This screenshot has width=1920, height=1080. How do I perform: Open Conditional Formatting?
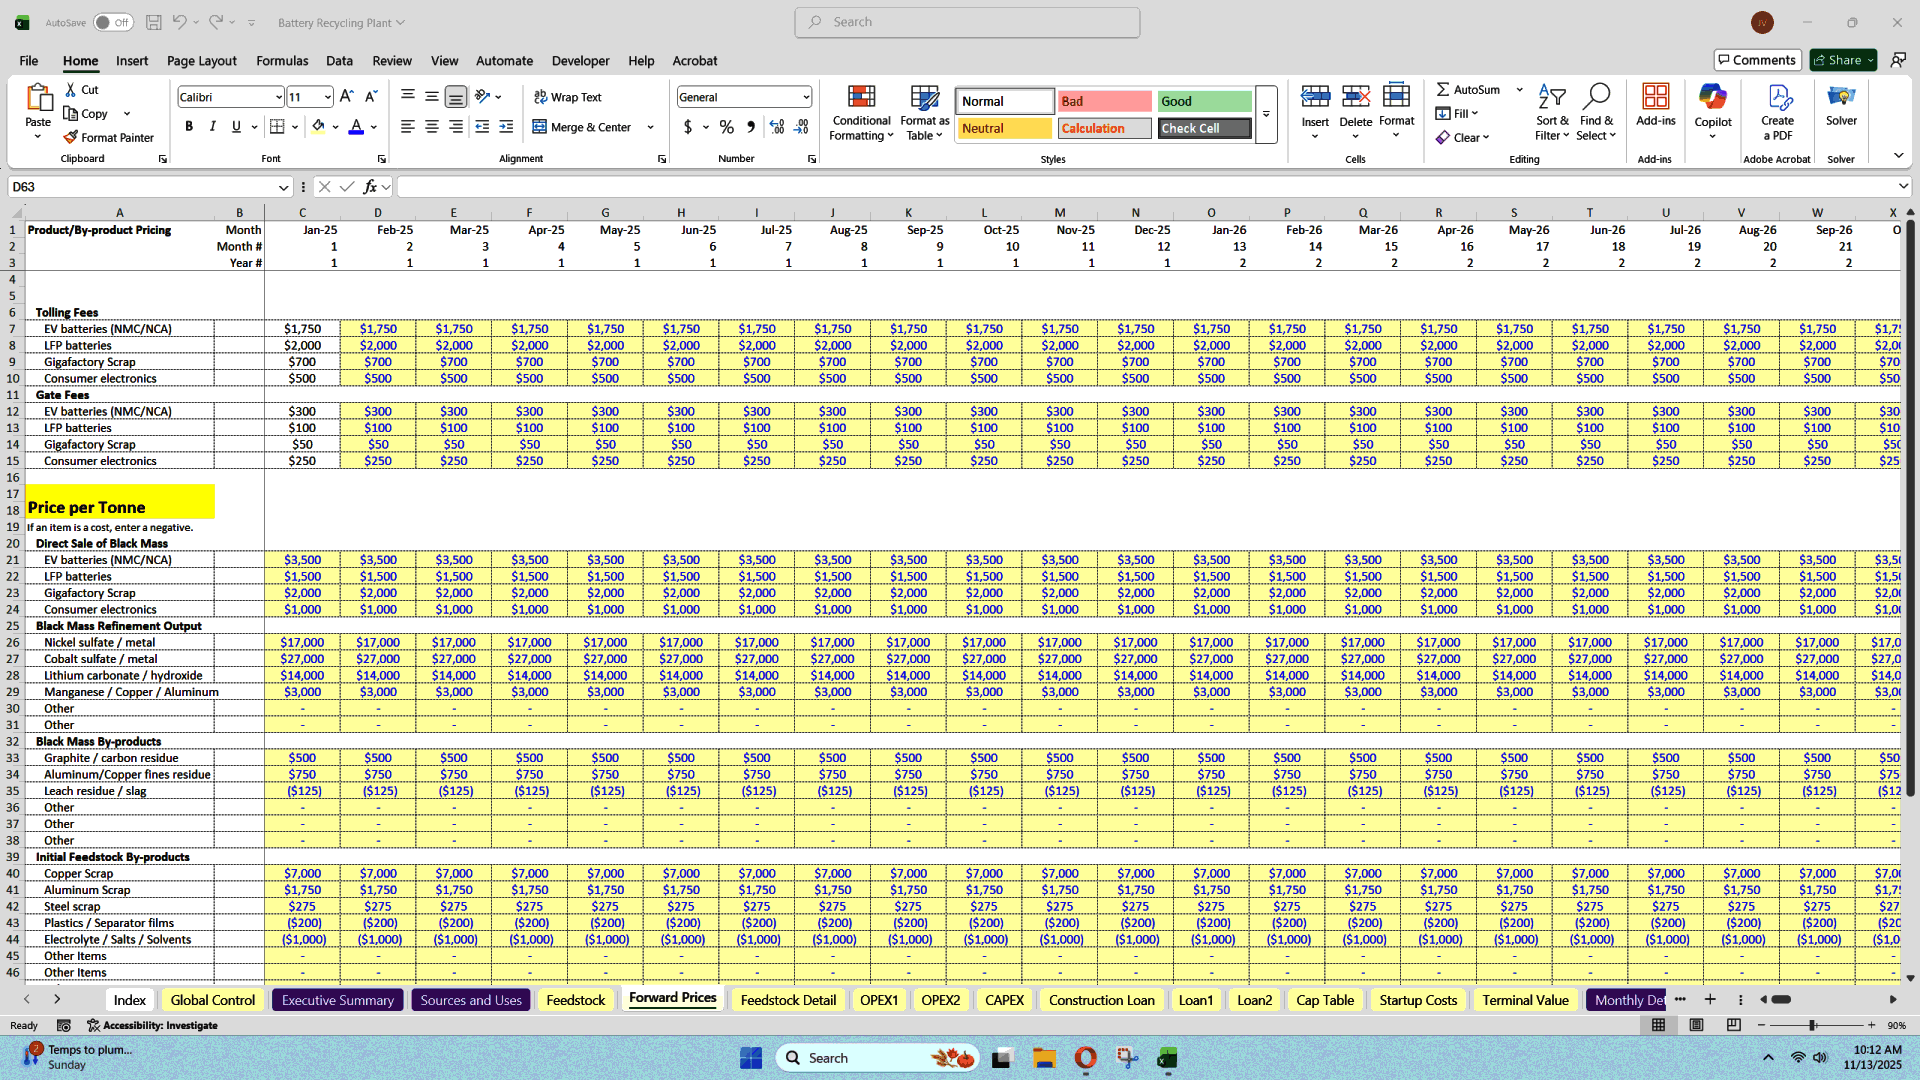(x=861, y=112)
